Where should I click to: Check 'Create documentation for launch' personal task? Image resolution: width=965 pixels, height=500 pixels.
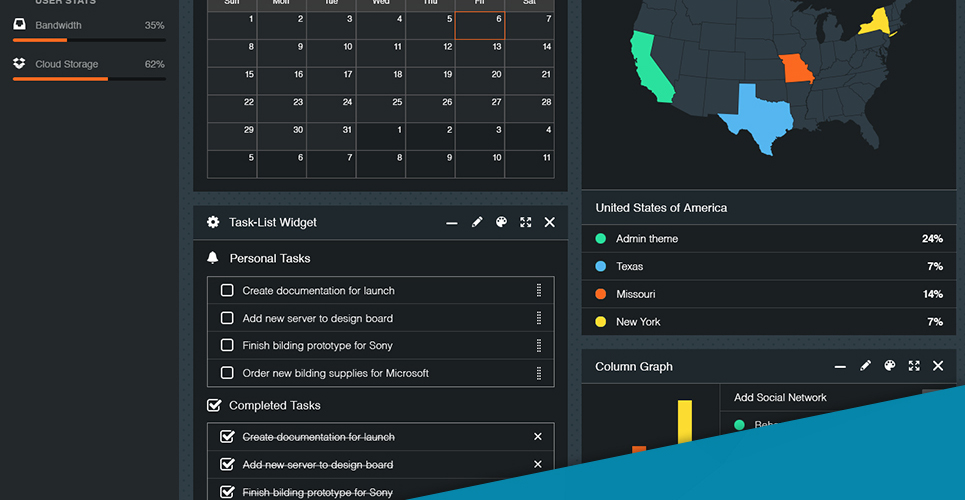point(227,290)
